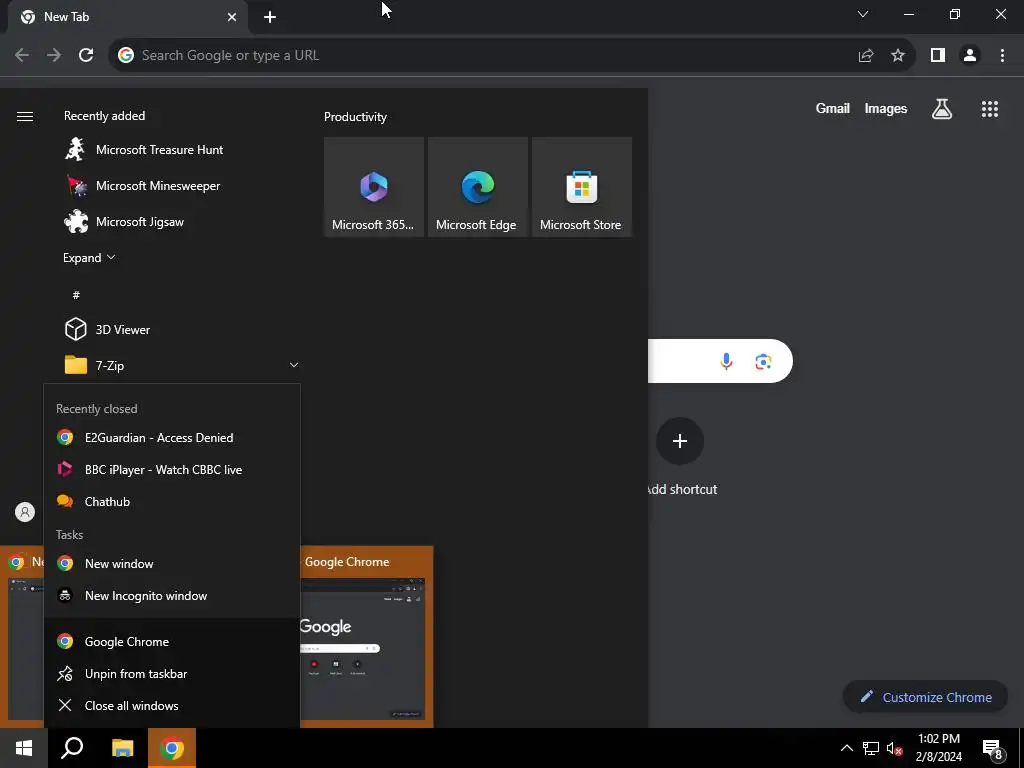Click the Productivity group heading

(355, 116)
